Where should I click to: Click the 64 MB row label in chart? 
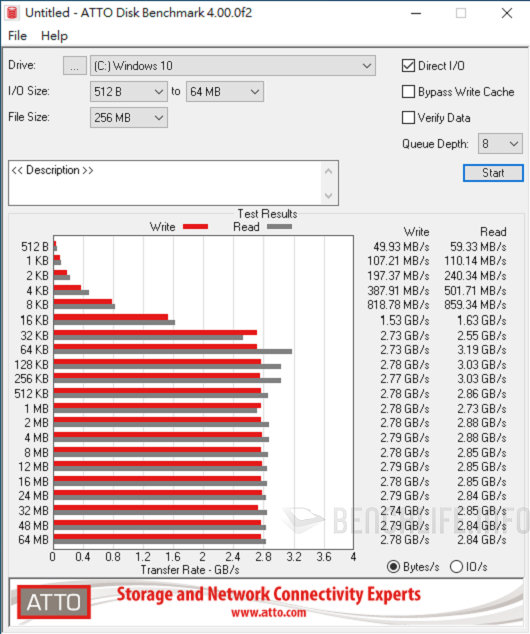pos(34,540)
